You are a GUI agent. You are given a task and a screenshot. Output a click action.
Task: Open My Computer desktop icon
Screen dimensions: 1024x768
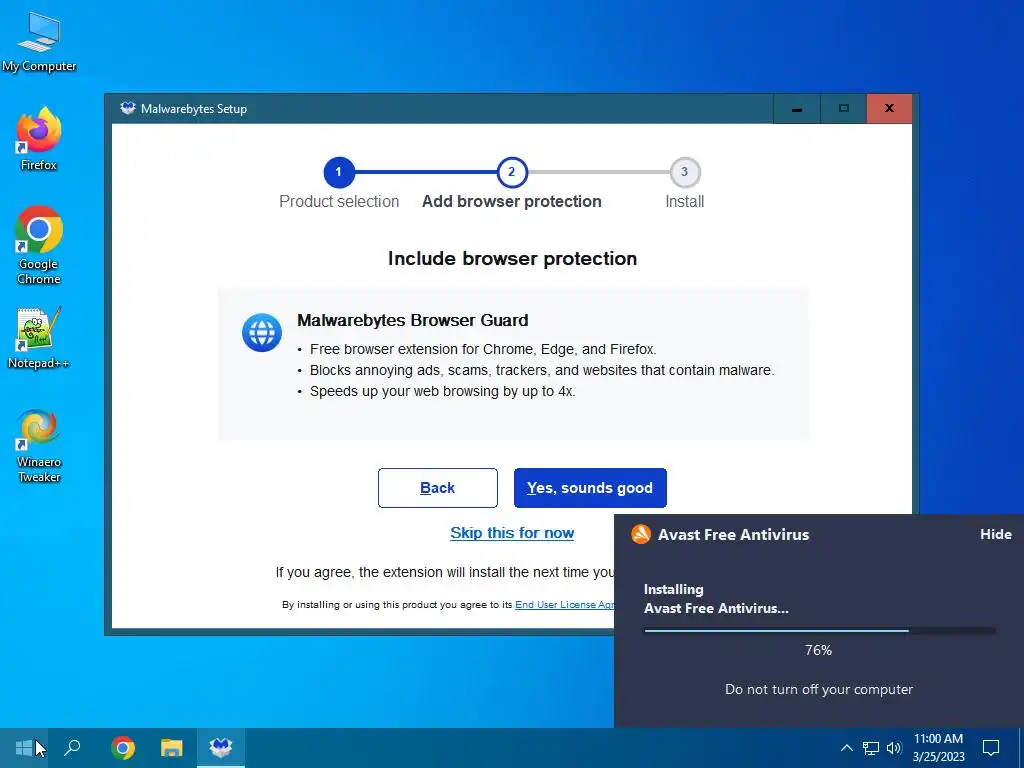pyautogui.click(x=39, y=42)
